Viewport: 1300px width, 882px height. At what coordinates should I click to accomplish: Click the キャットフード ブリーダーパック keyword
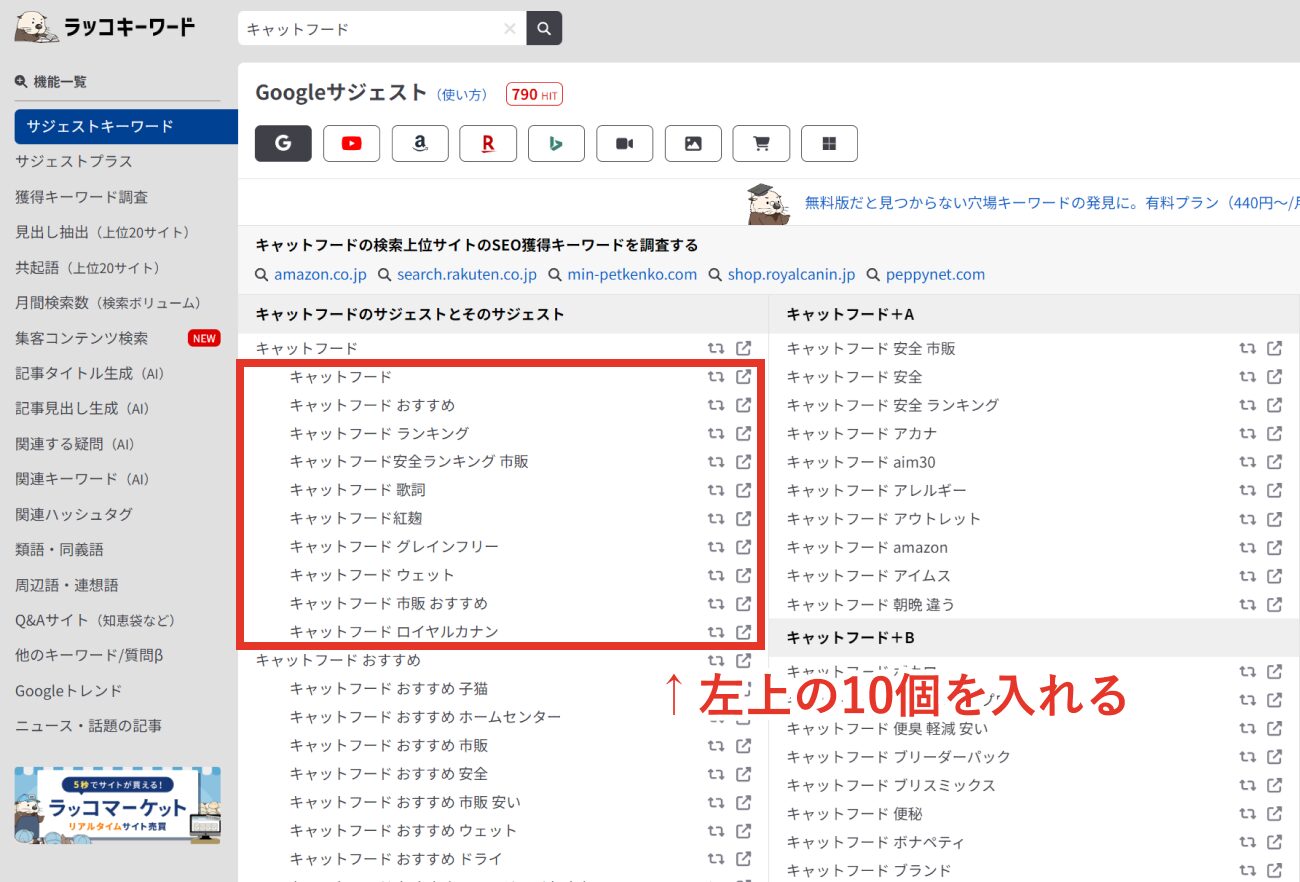[899, 756]
